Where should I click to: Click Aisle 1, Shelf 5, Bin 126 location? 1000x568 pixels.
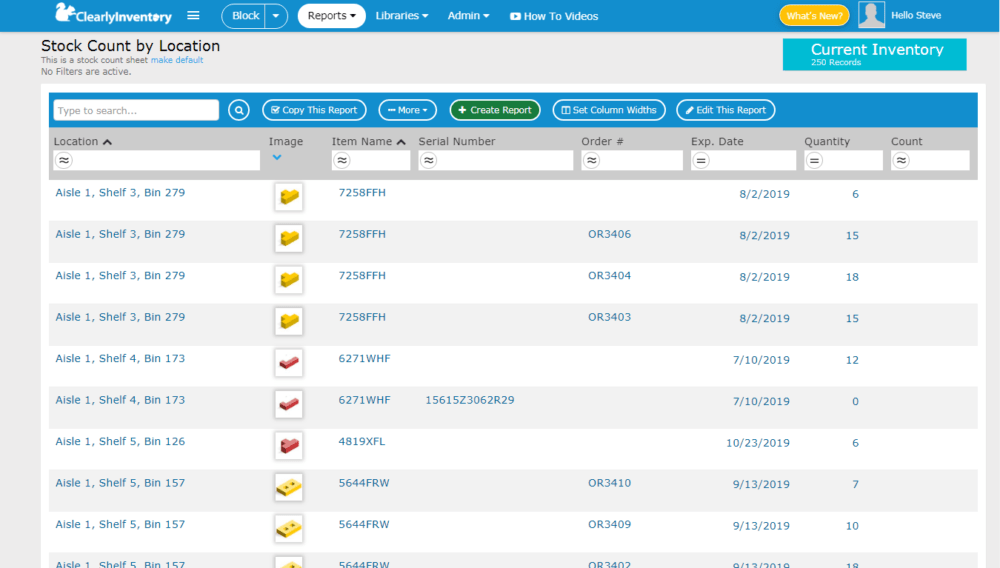[120, 441]
